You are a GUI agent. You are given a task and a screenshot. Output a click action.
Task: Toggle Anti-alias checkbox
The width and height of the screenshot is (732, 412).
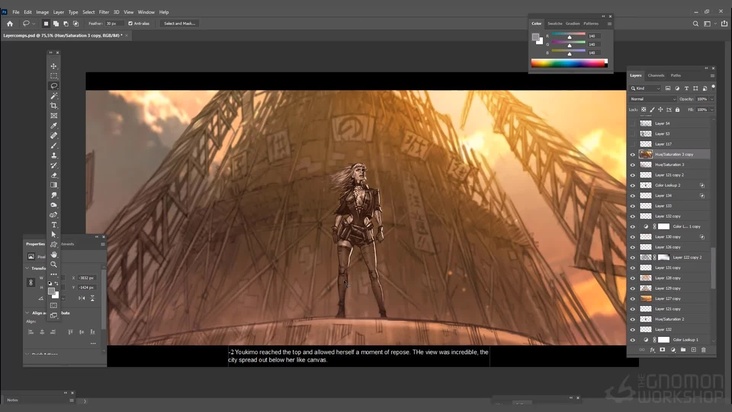click(130, 23)
